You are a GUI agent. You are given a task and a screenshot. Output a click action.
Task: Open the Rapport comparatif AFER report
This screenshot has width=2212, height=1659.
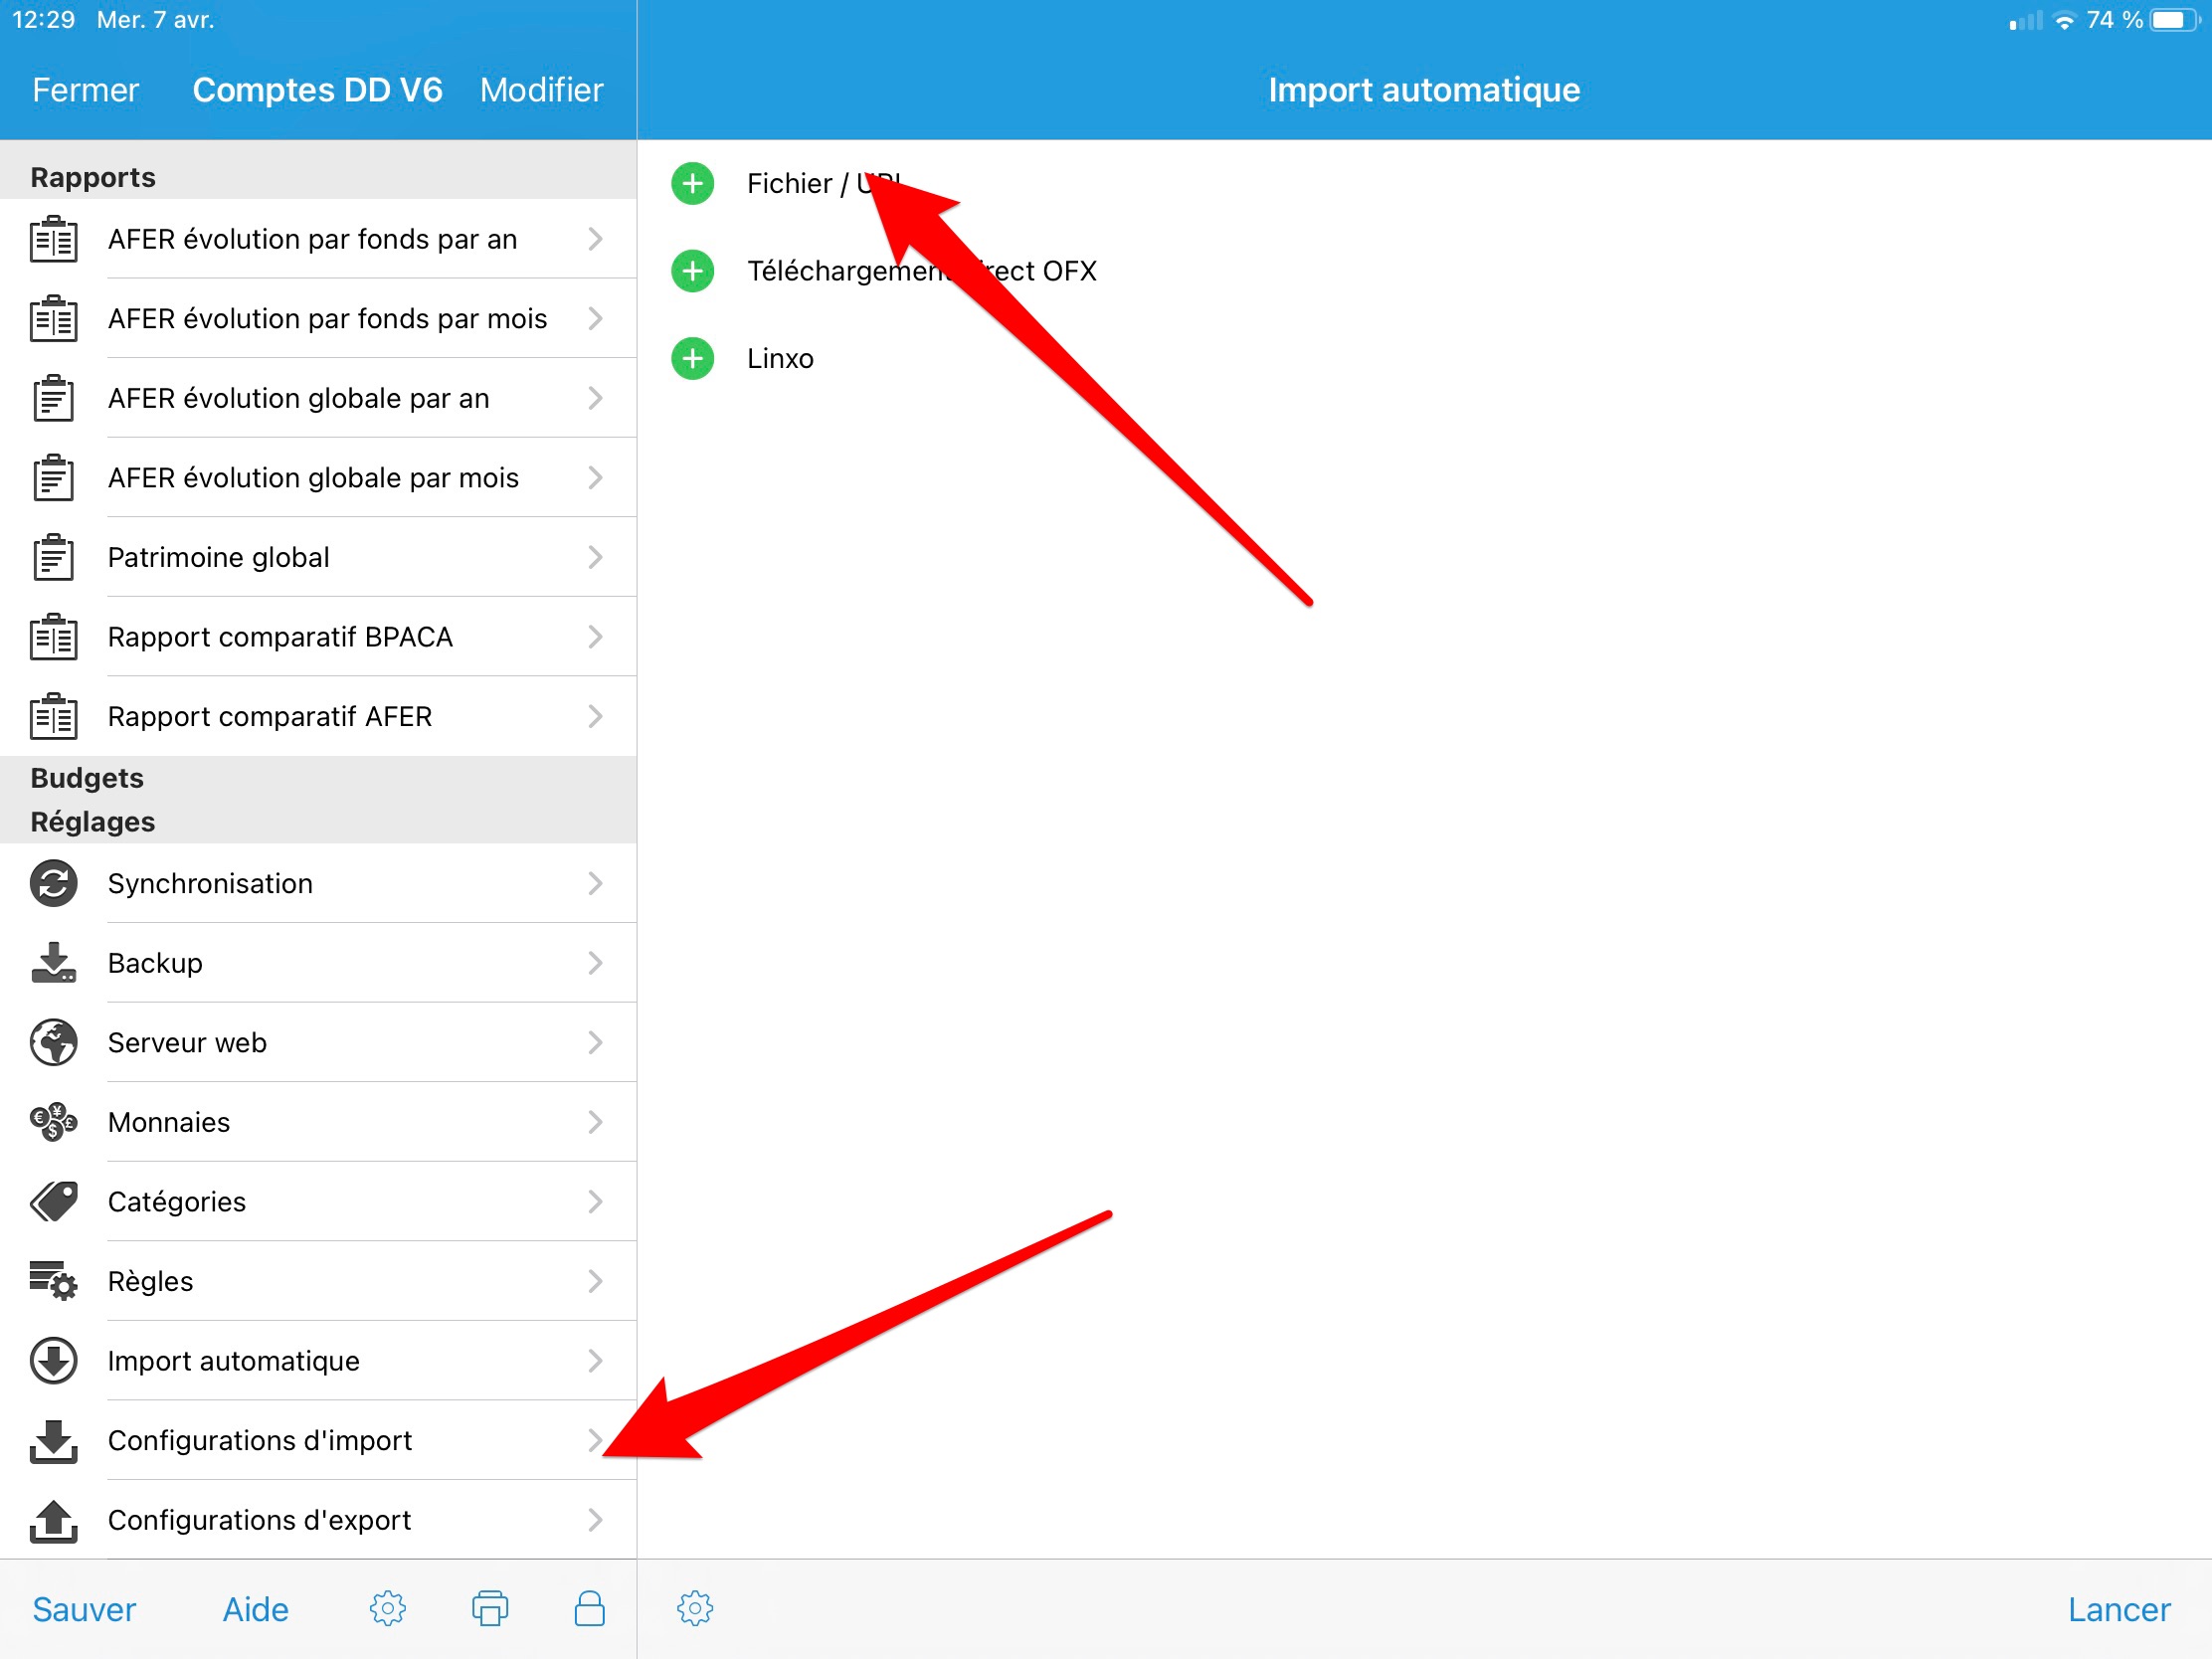pyautogui.click(x=318, y=717)
